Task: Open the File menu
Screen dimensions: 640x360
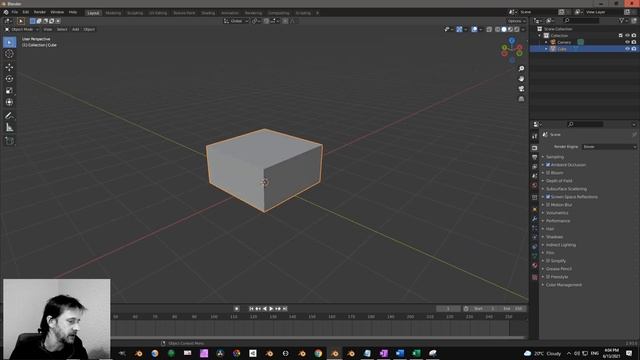Action: click(x=15, y=12)
